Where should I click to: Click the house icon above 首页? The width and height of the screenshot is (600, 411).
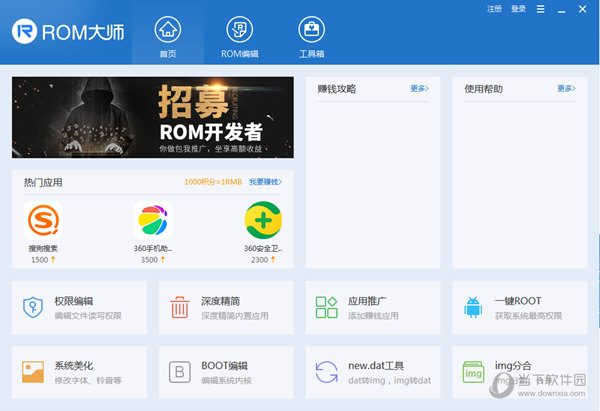168,29
